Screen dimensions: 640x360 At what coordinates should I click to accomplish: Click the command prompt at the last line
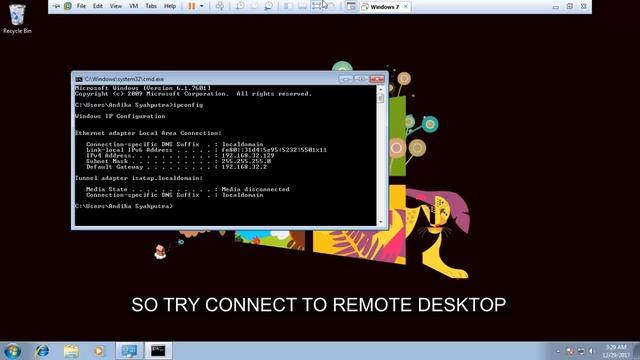coord(124,206)
